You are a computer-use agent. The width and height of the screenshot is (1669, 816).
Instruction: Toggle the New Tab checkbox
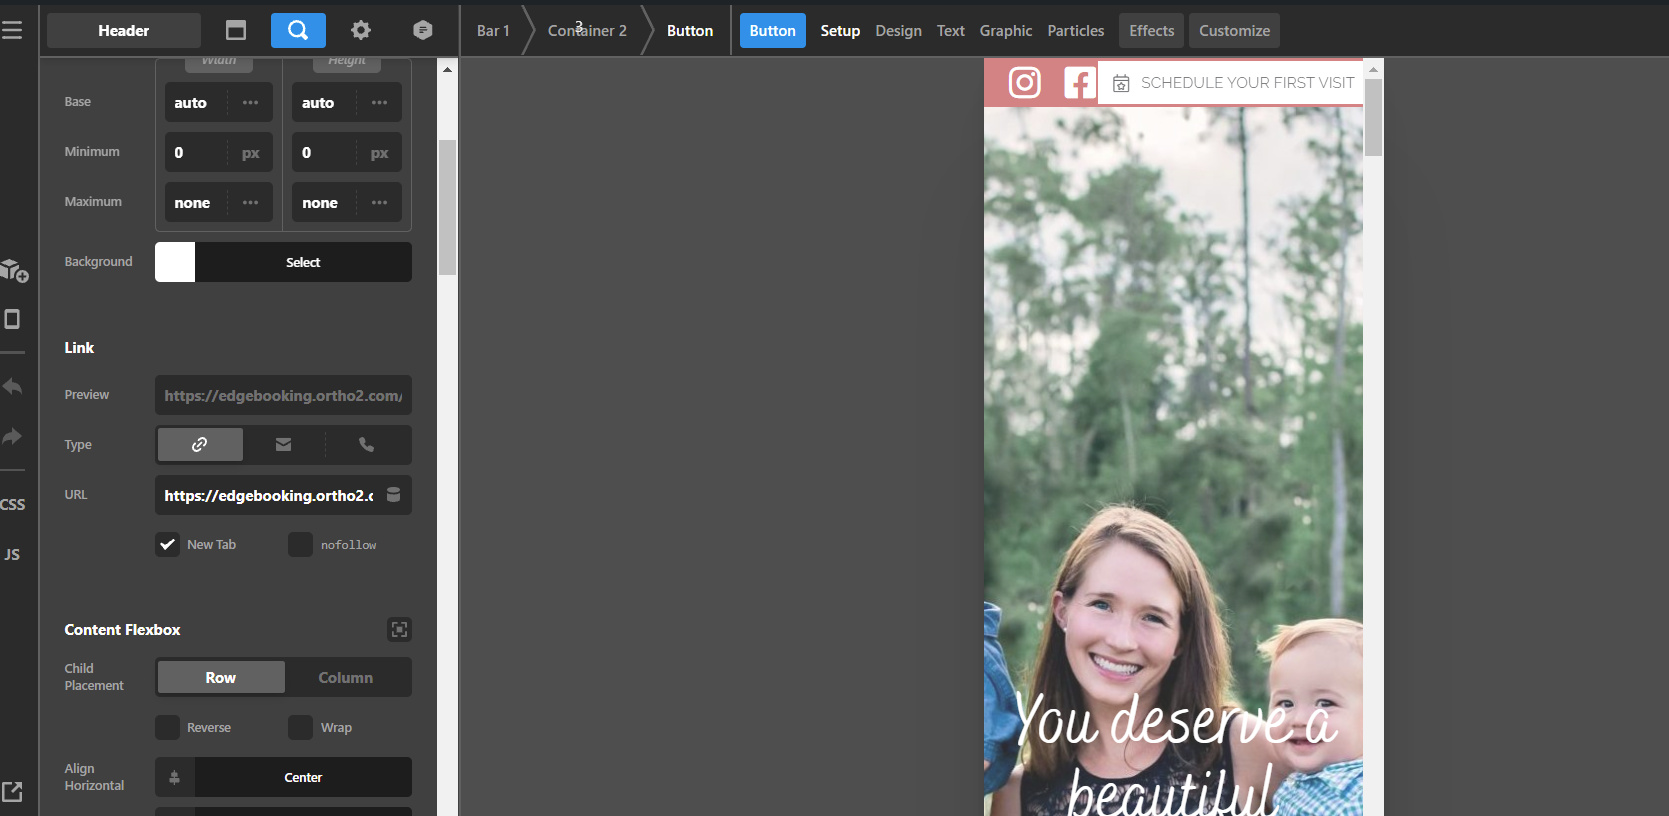[x=168, y=545]
